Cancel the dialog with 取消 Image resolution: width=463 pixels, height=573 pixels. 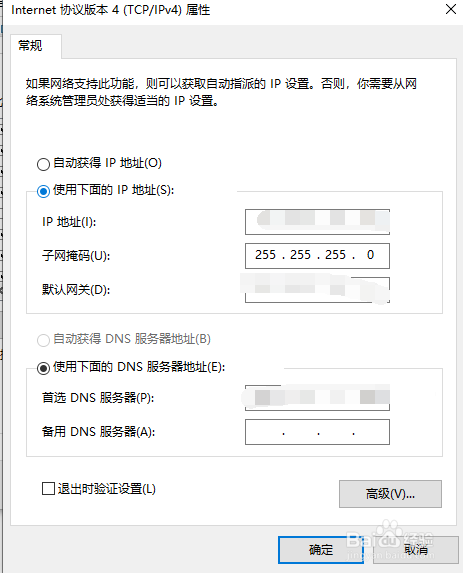click(x=416, y=550)
